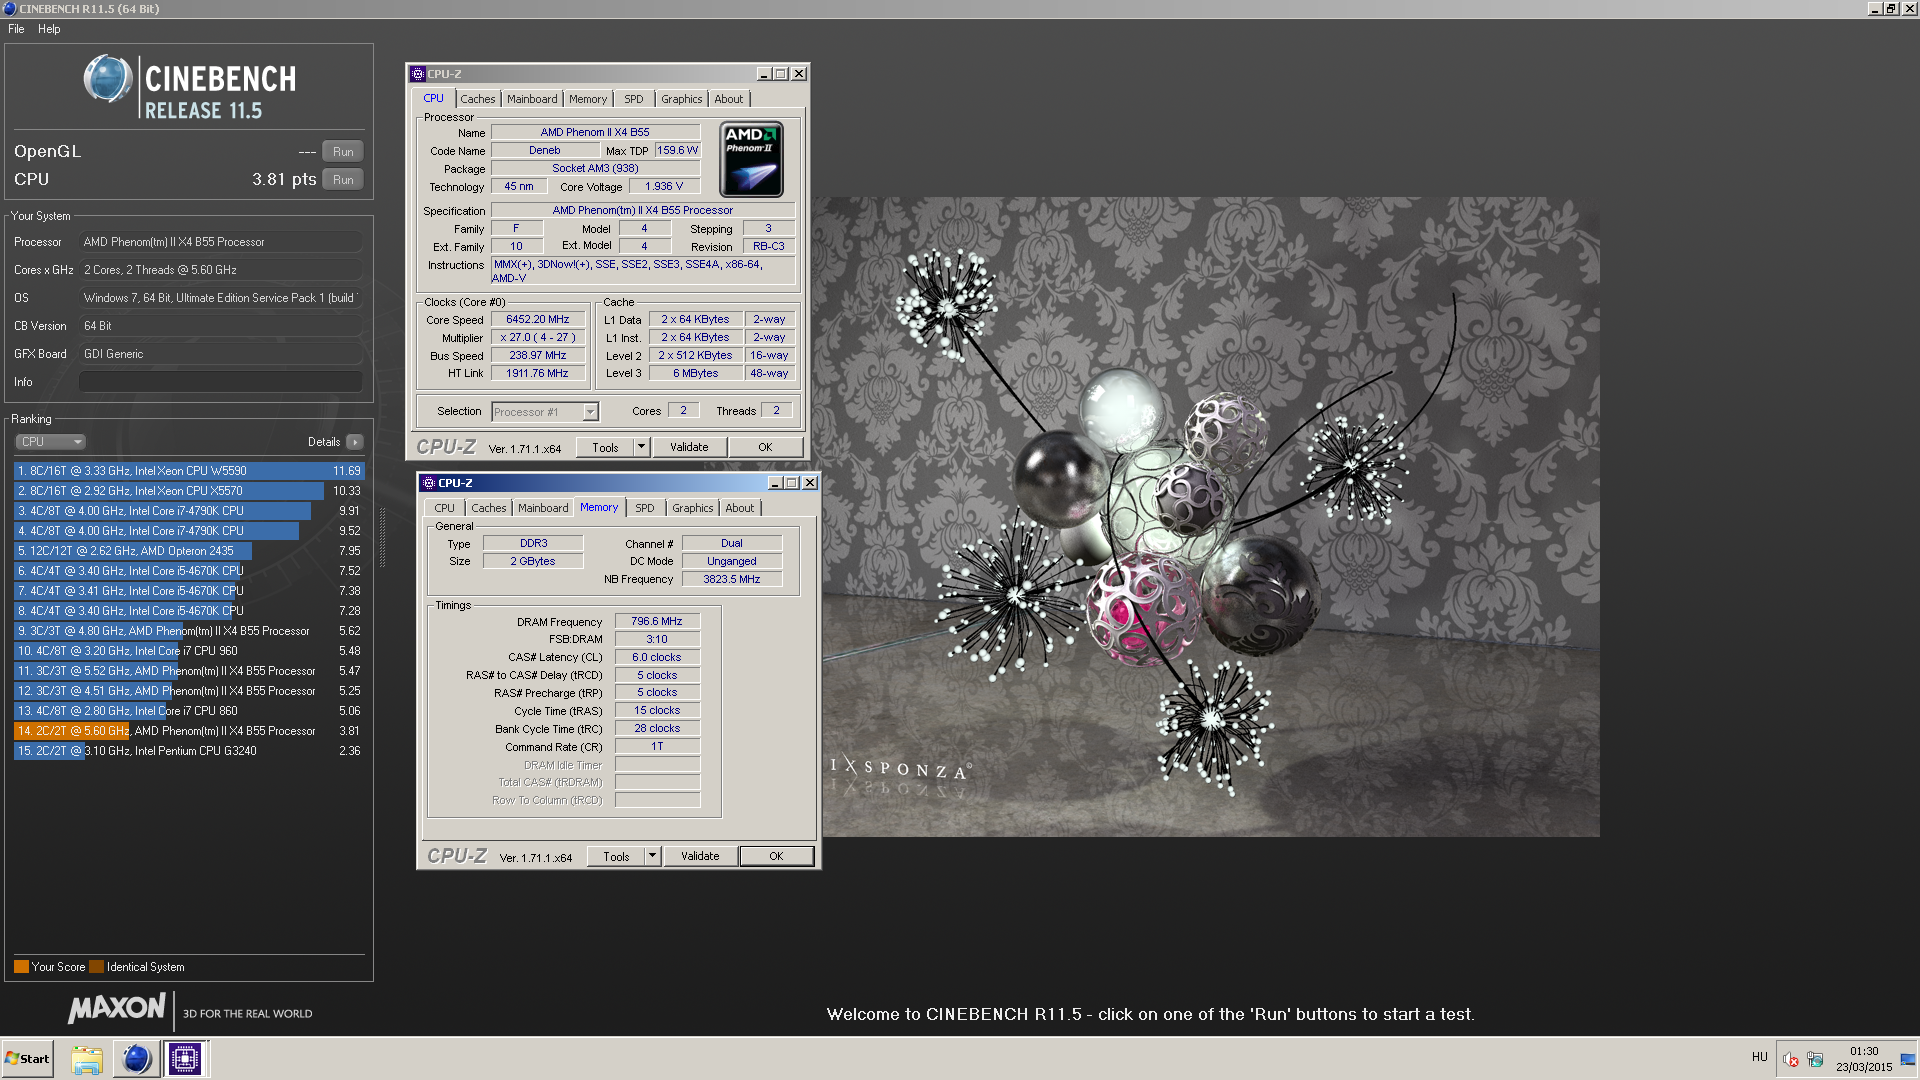Switch to Mainboard tab in top CPU-Z

tap(532, 99)
